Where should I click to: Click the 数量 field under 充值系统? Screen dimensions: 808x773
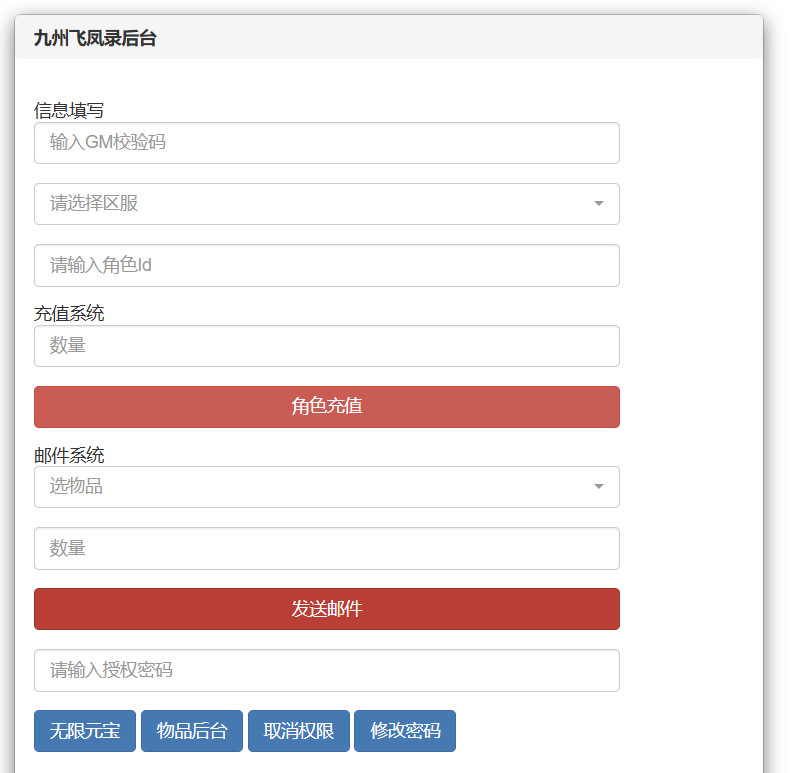click(326, 346)
